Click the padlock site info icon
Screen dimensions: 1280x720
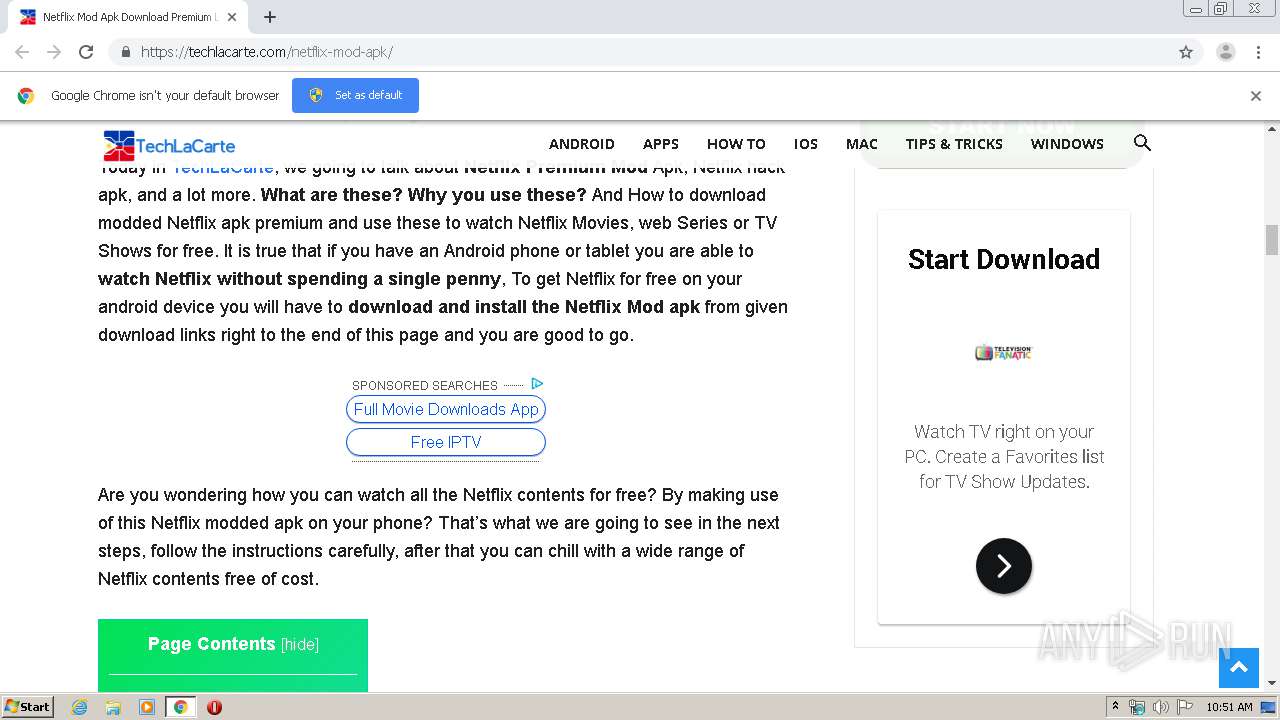(125, 52)
